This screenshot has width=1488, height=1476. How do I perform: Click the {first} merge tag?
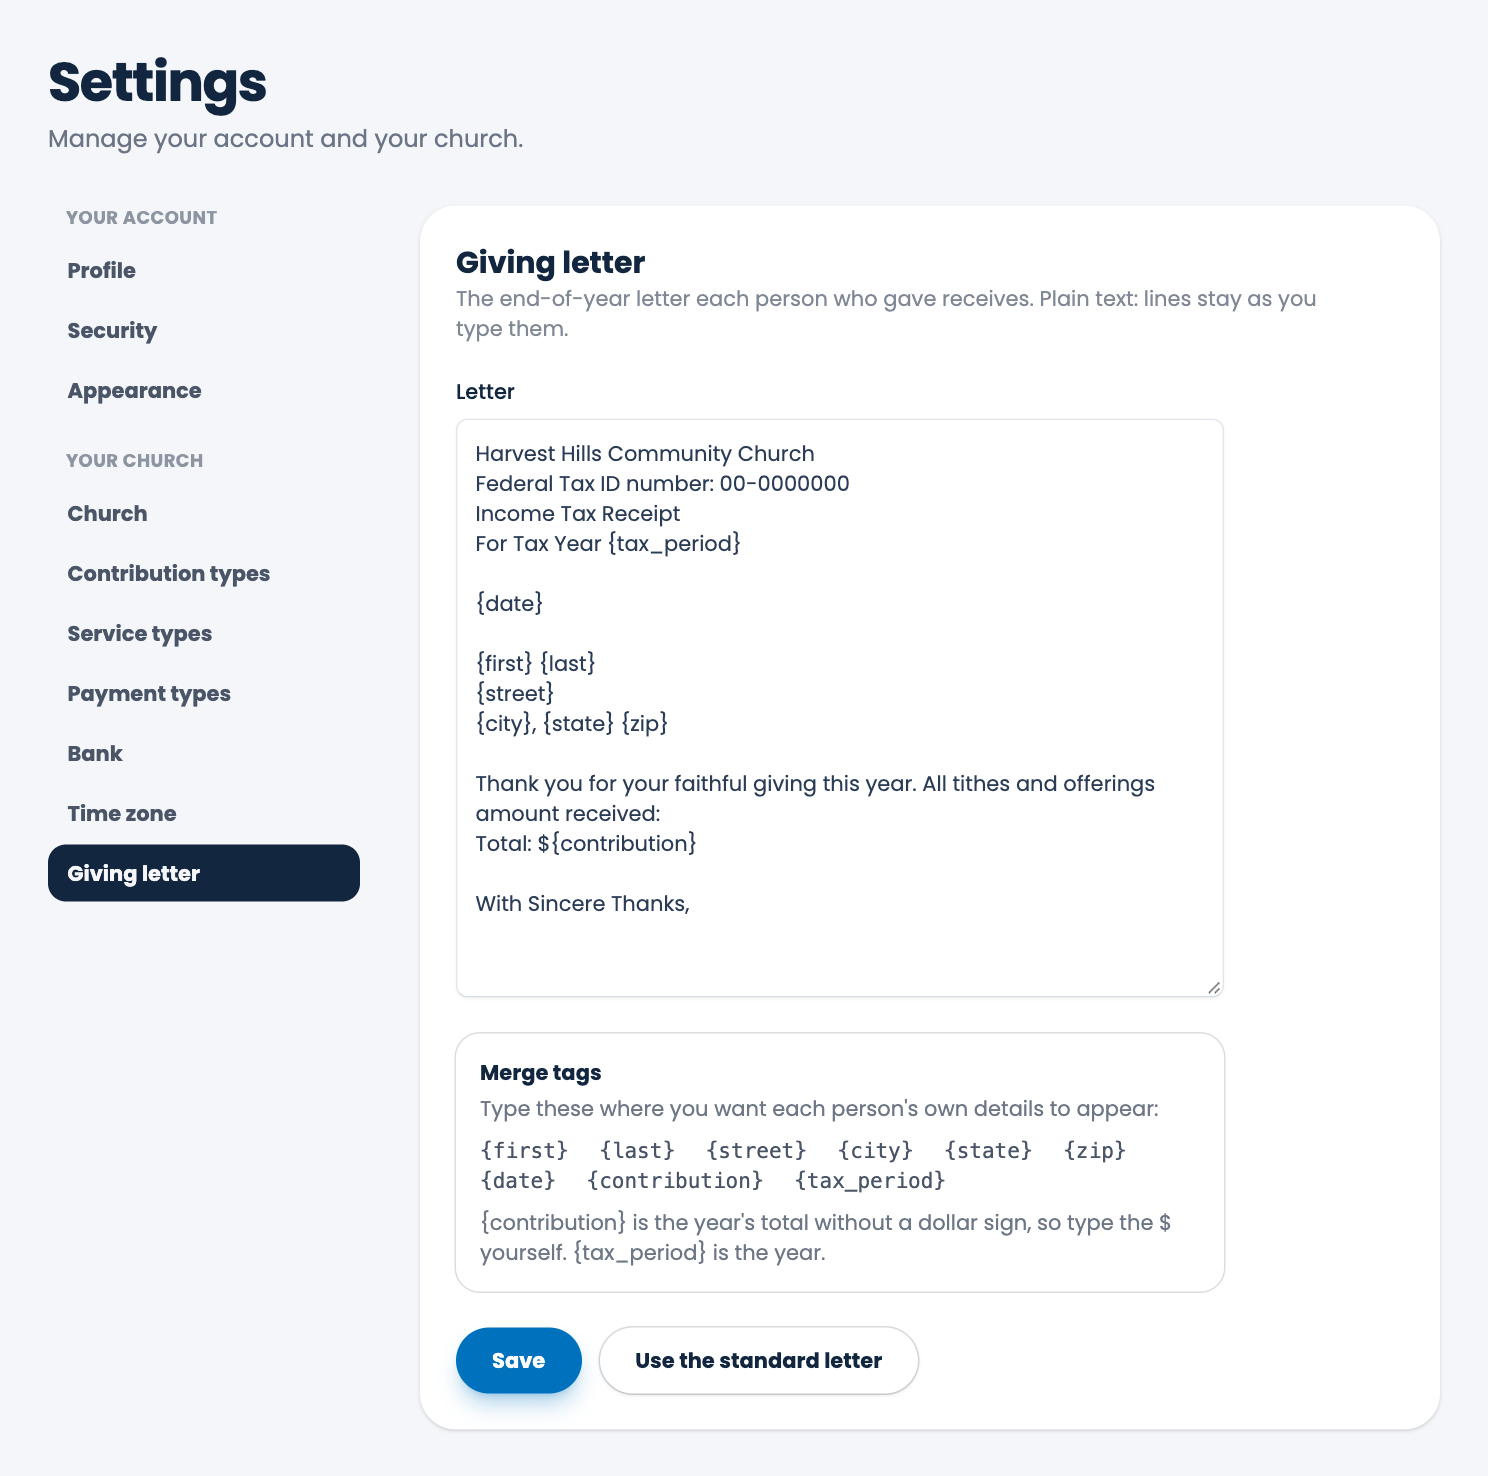point(524,1150)
